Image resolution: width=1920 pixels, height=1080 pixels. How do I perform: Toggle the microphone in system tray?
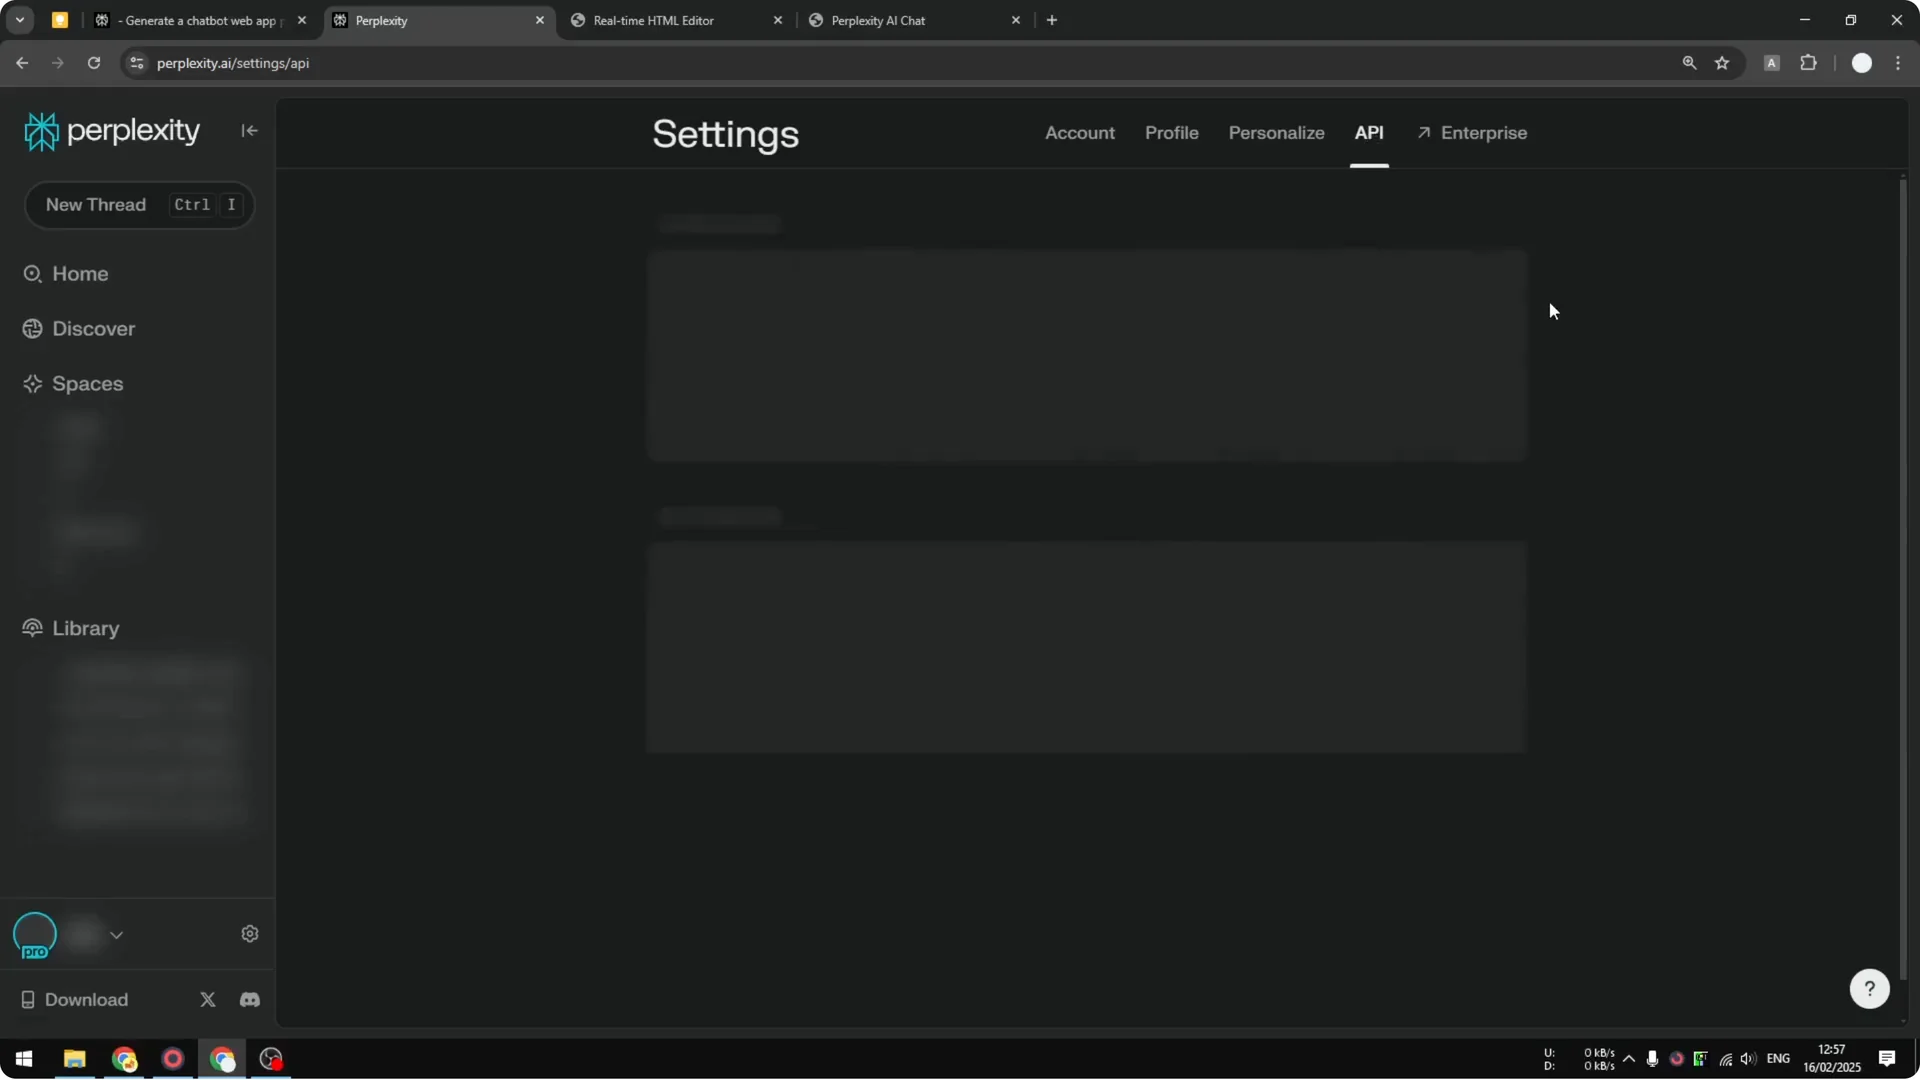1654,1059
